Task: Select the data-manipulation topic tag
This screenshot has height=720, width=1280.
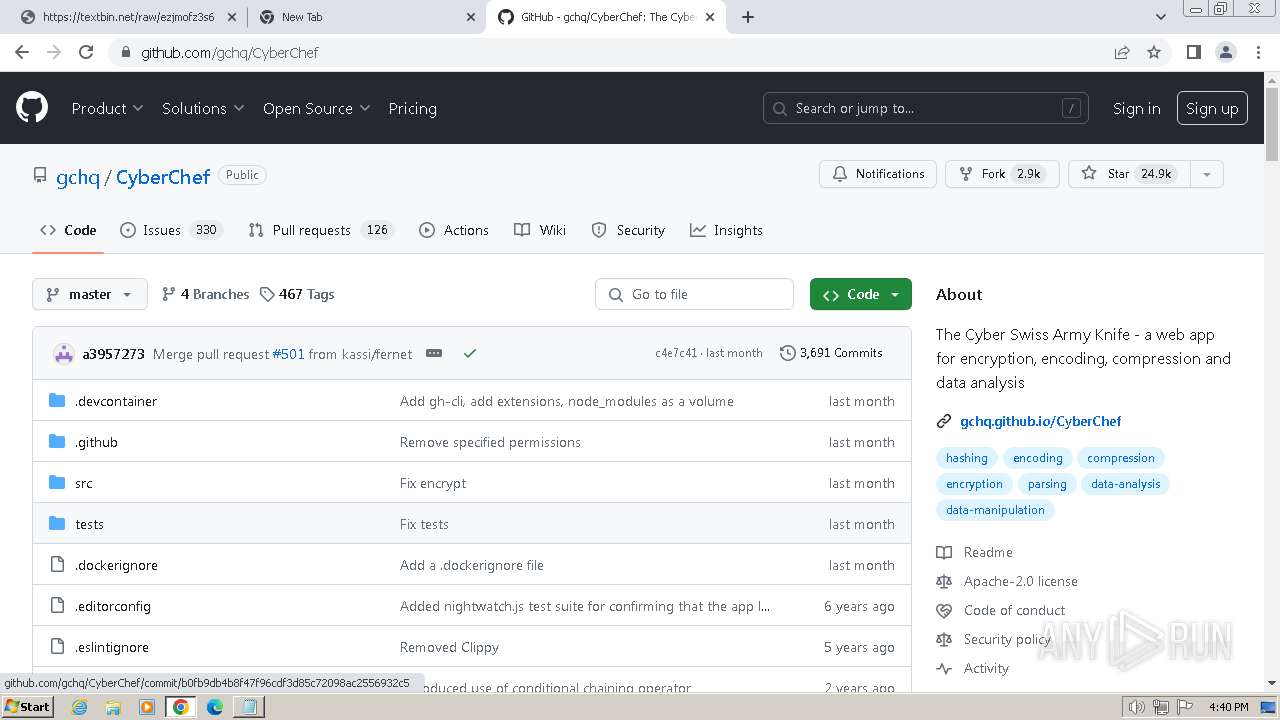Action: point(995,510)
